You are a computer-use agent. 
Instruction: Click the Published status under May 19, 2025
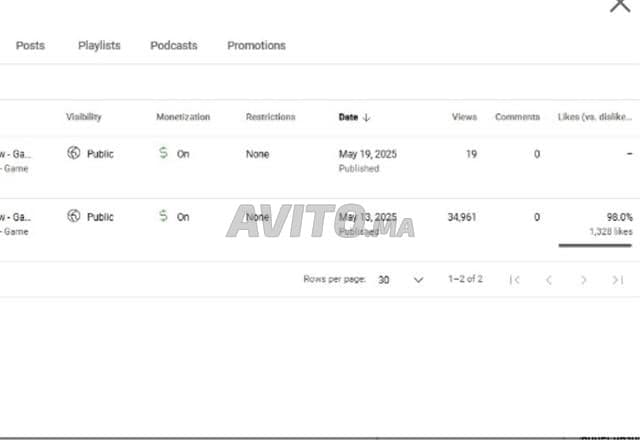(359, 168)
